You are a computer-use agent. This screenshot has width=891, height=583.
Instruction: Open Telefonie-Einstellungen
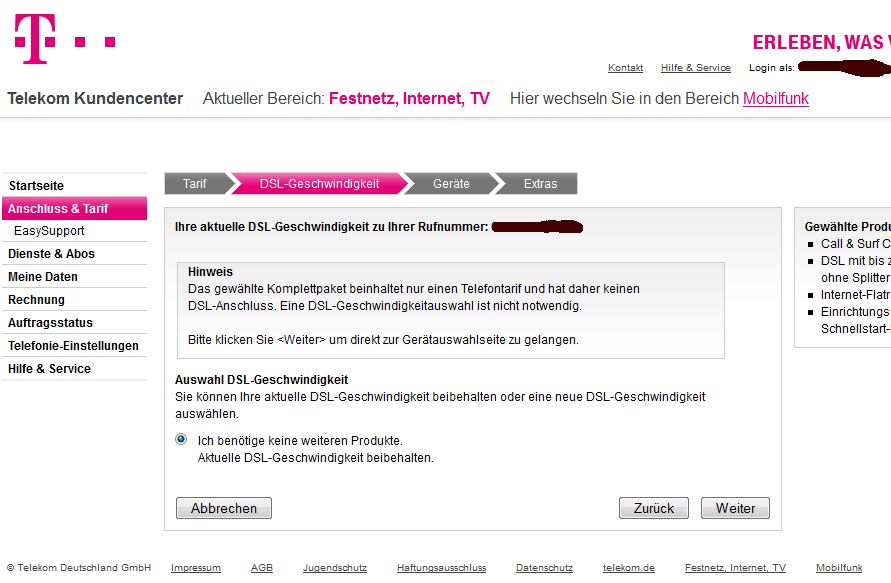[73, 346]
